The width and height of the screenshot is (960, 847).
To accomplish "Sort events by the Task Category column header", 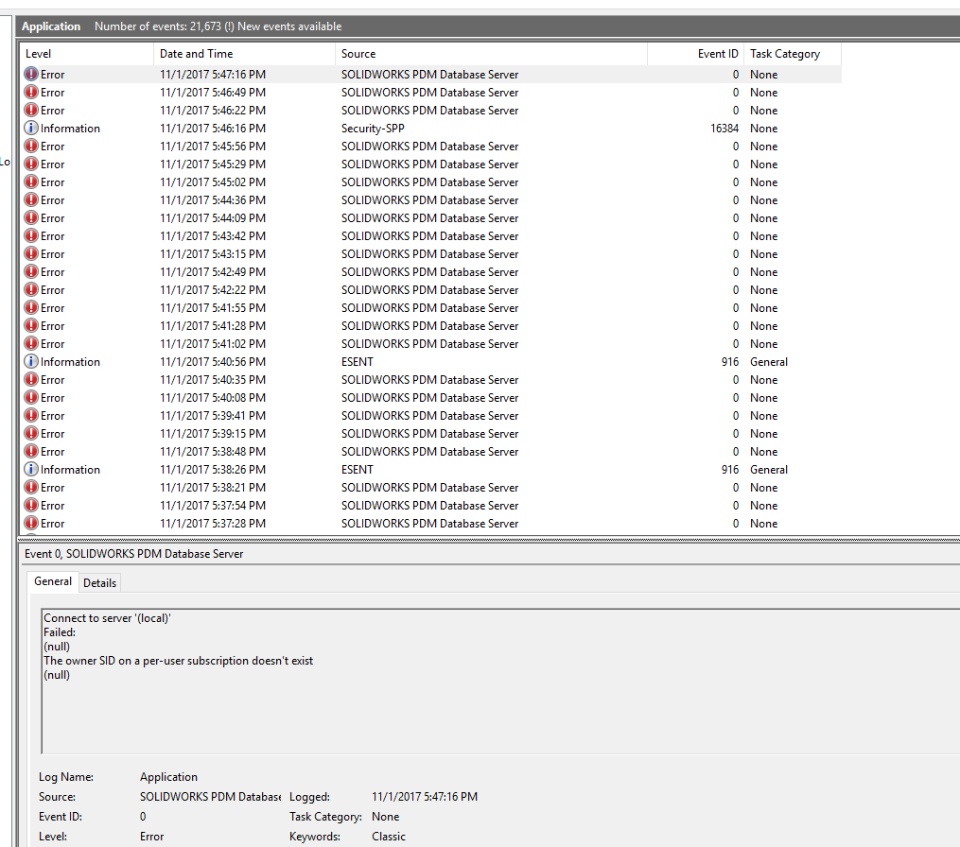I will pyautogui.click(x=792, y=54).
